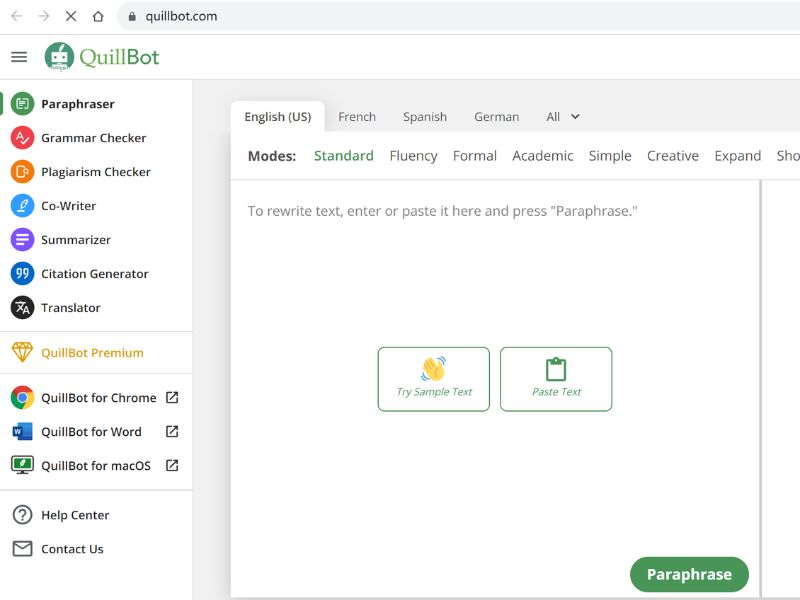Viewport: 800px width, 600px height.
Task: Switch to the Spanish language tab
Action: [424, 117]
